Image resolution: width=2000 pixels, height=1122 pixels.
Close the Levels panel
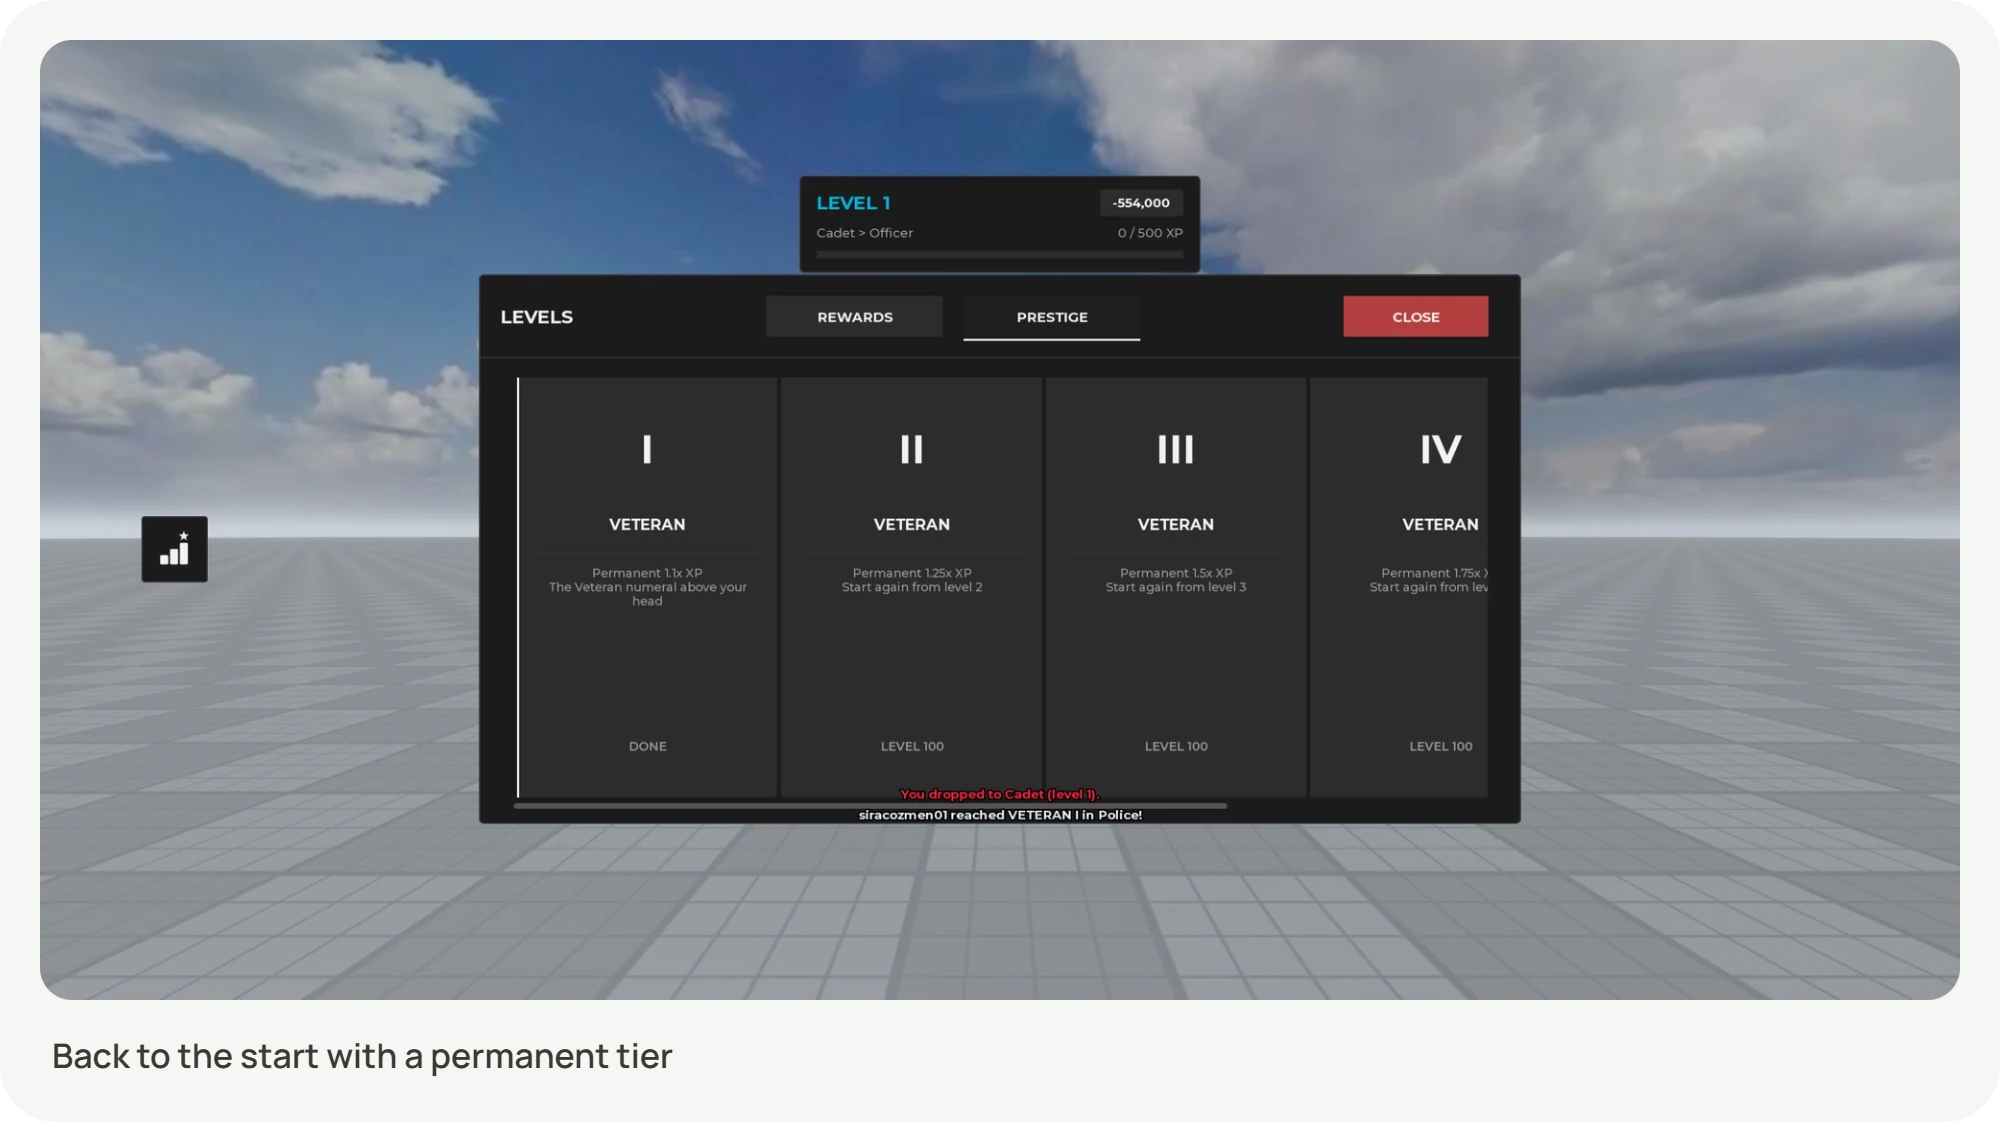tap(1415, 317)
